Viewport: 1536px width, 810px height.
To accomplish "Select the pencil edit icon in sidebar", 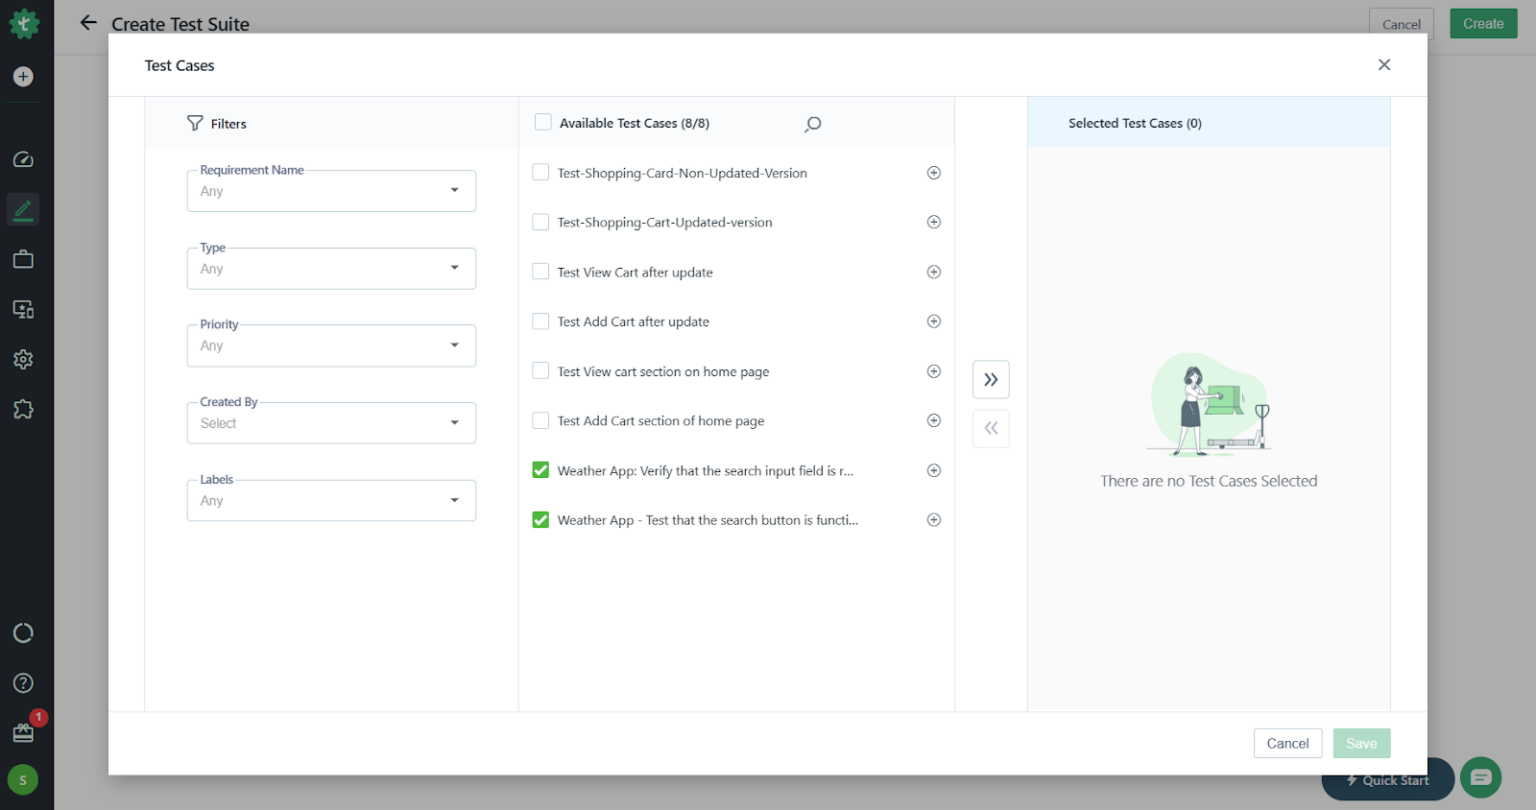I will tap(24, 209).
